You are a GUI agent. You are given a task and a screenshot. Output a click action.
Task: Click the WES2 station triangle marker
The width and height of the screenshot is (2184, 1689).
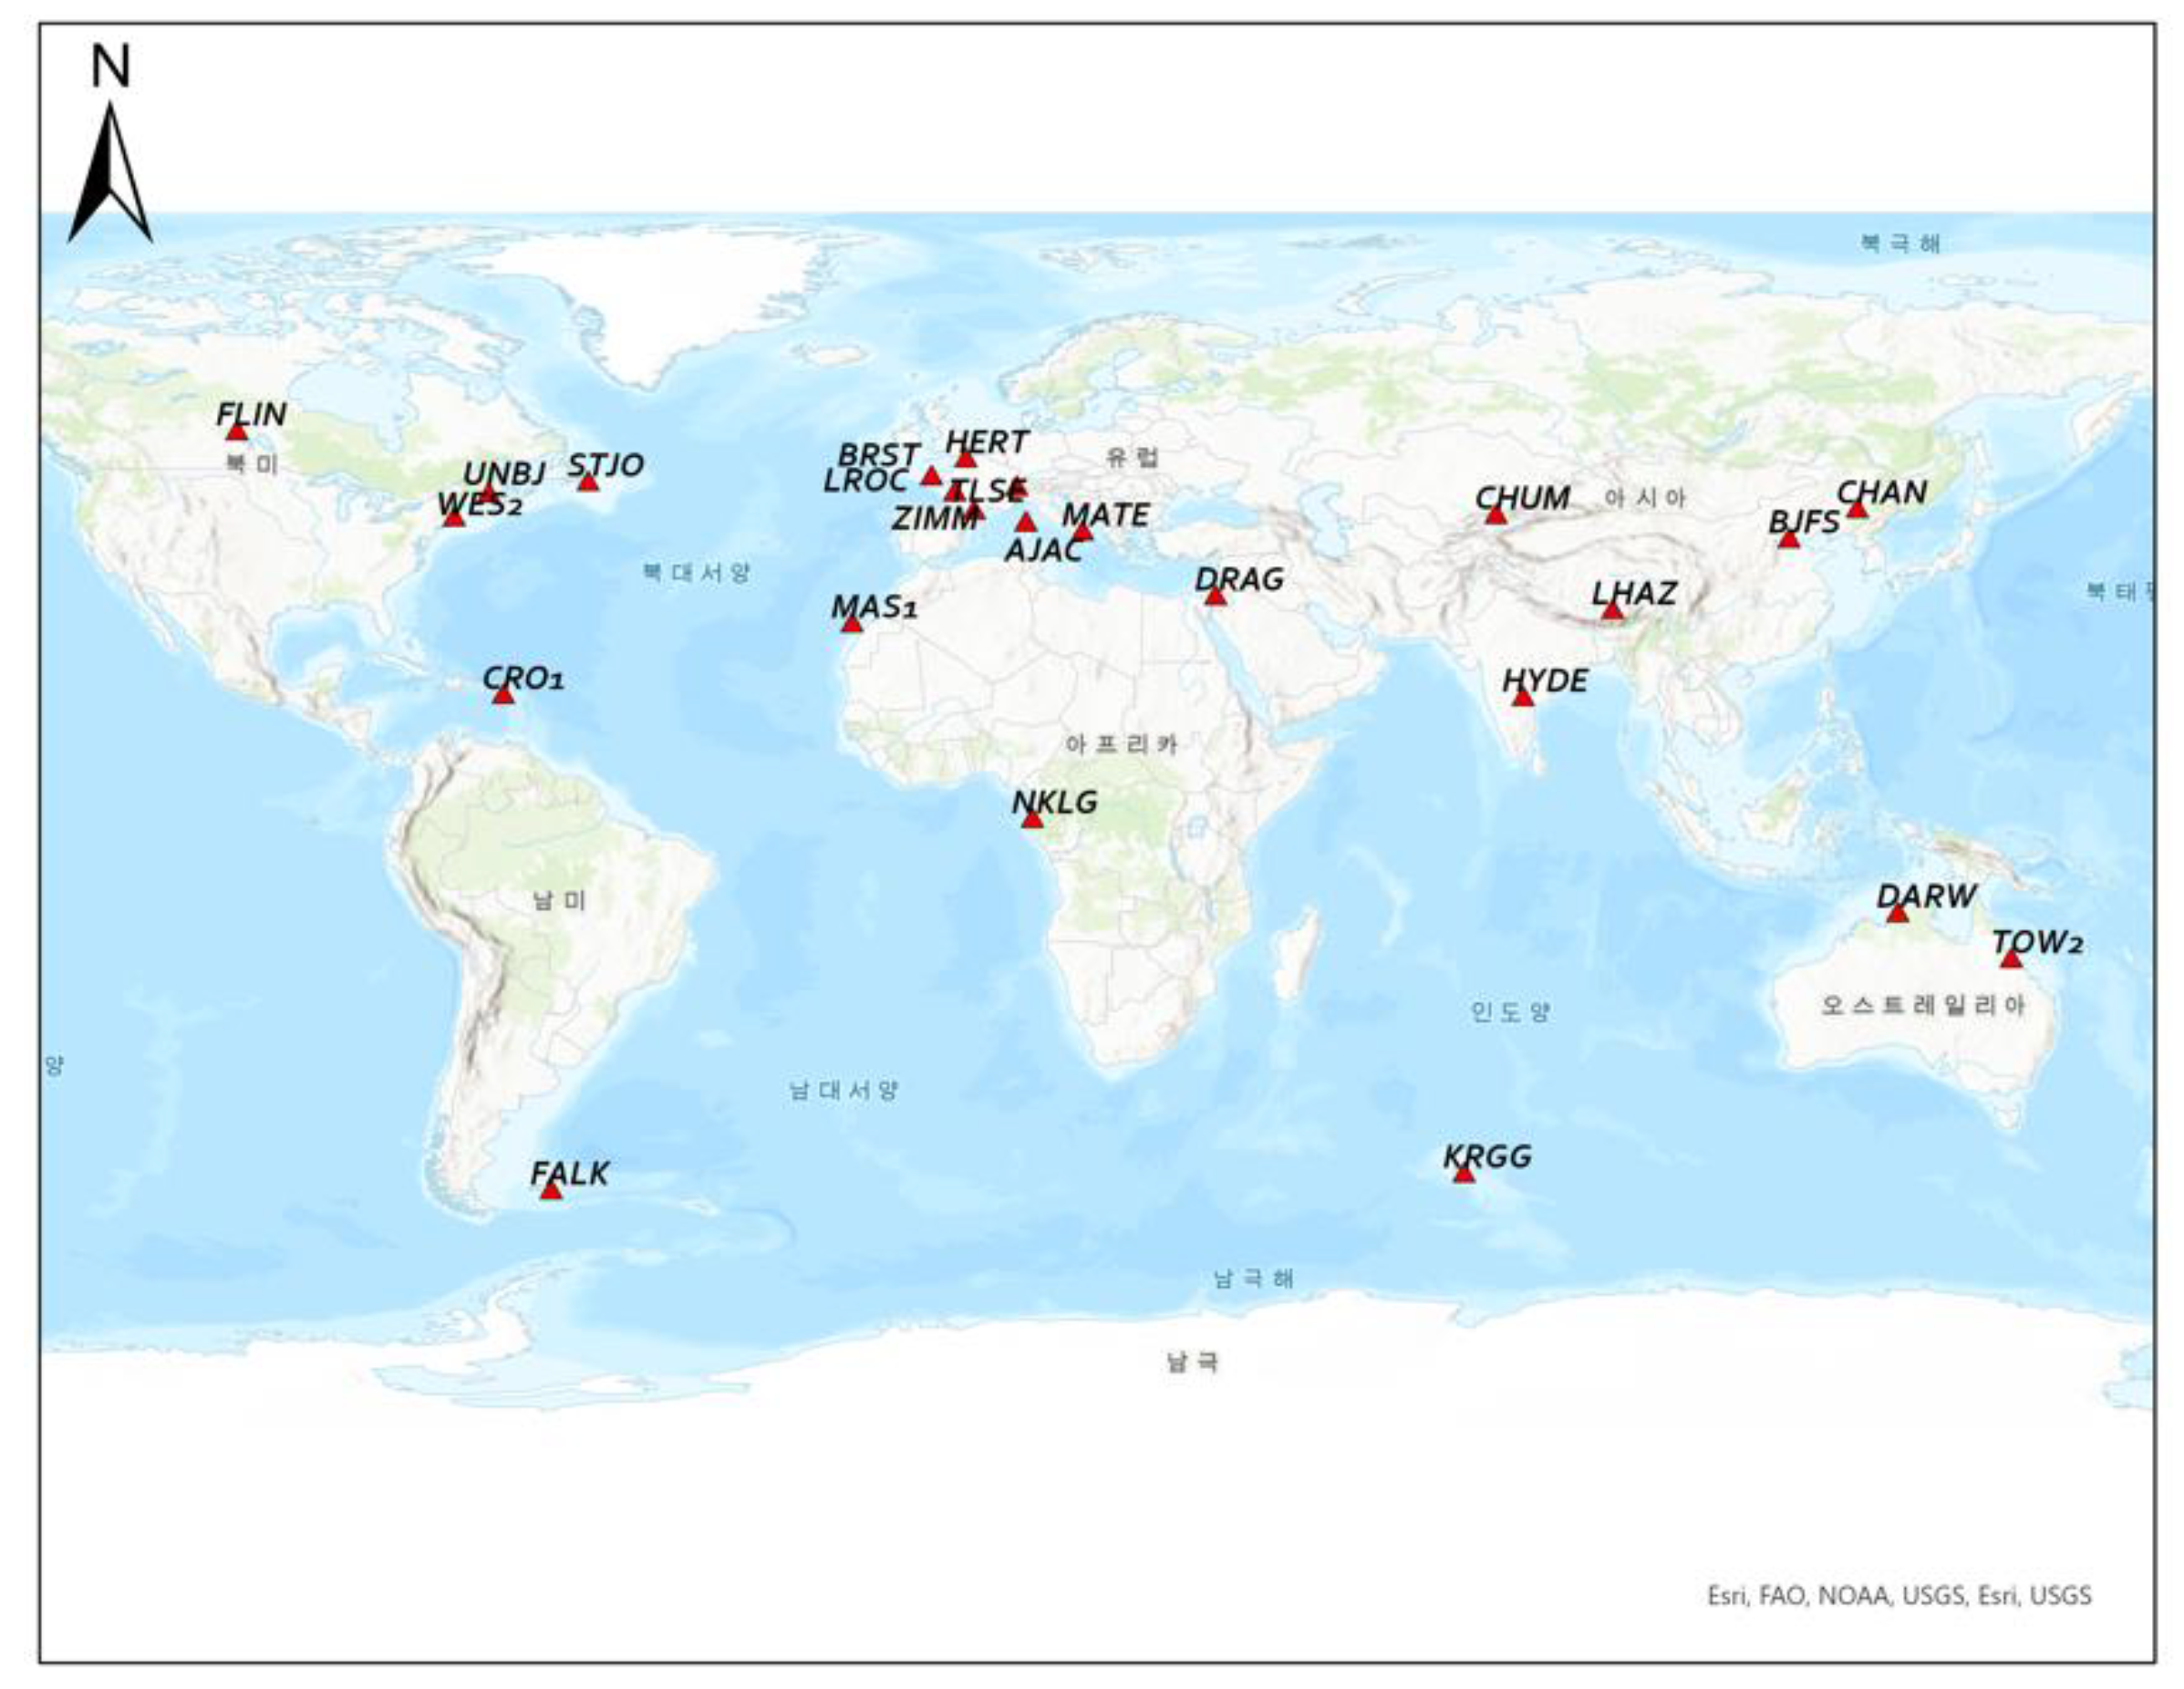(x=454, y=518)
